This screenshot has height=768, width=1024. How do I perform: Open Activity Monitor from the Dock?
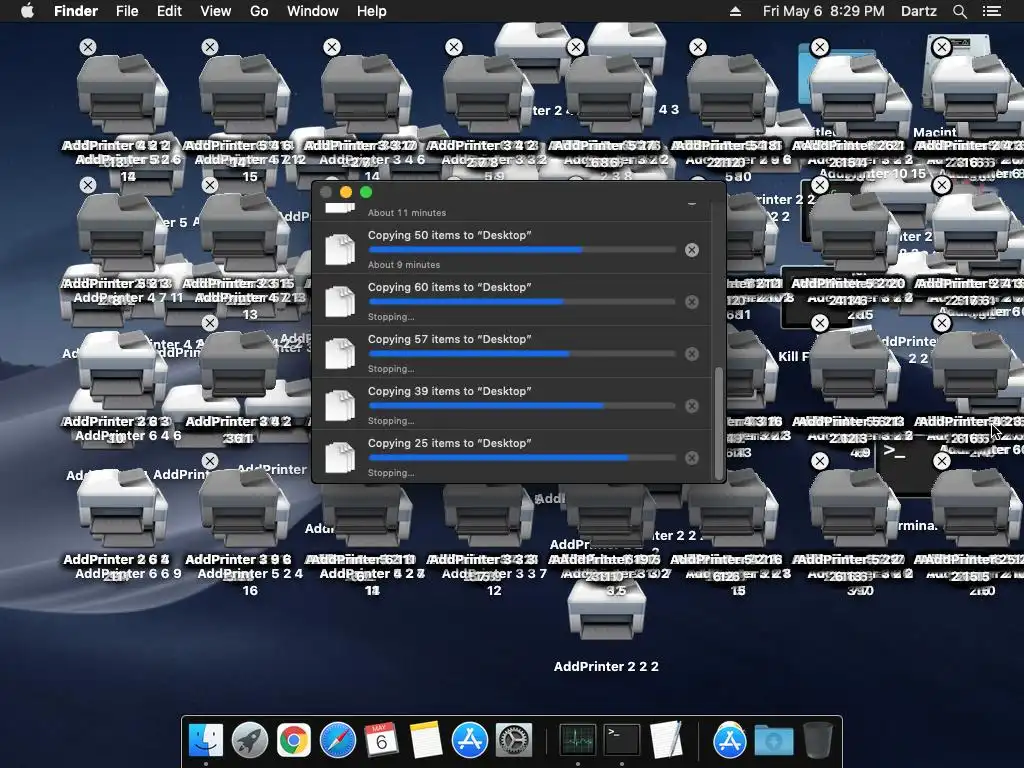coord(578,740)
